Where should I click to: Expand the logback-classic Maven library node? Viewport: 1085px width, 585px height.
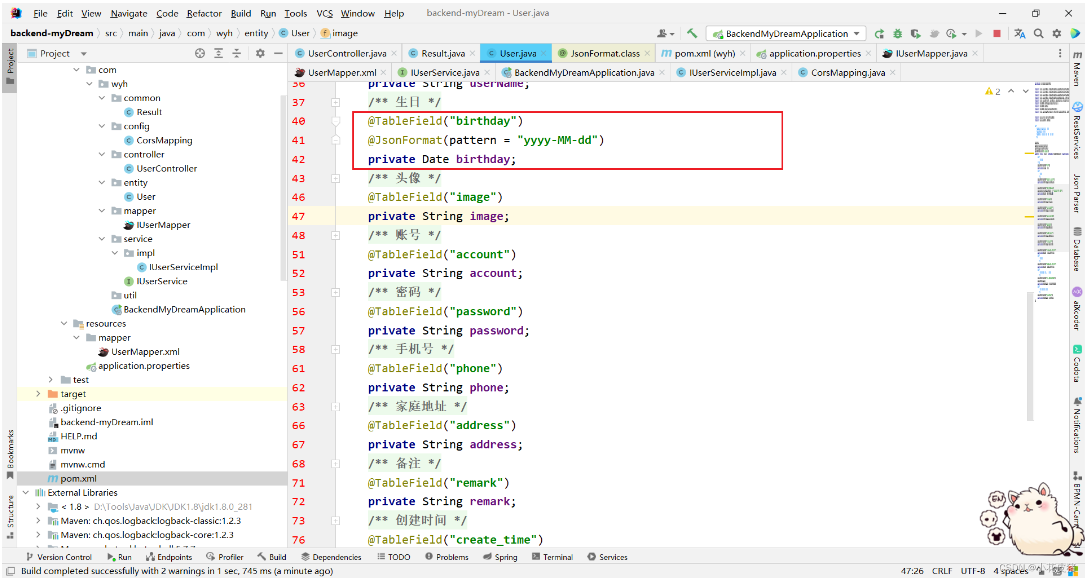point(38,521)
